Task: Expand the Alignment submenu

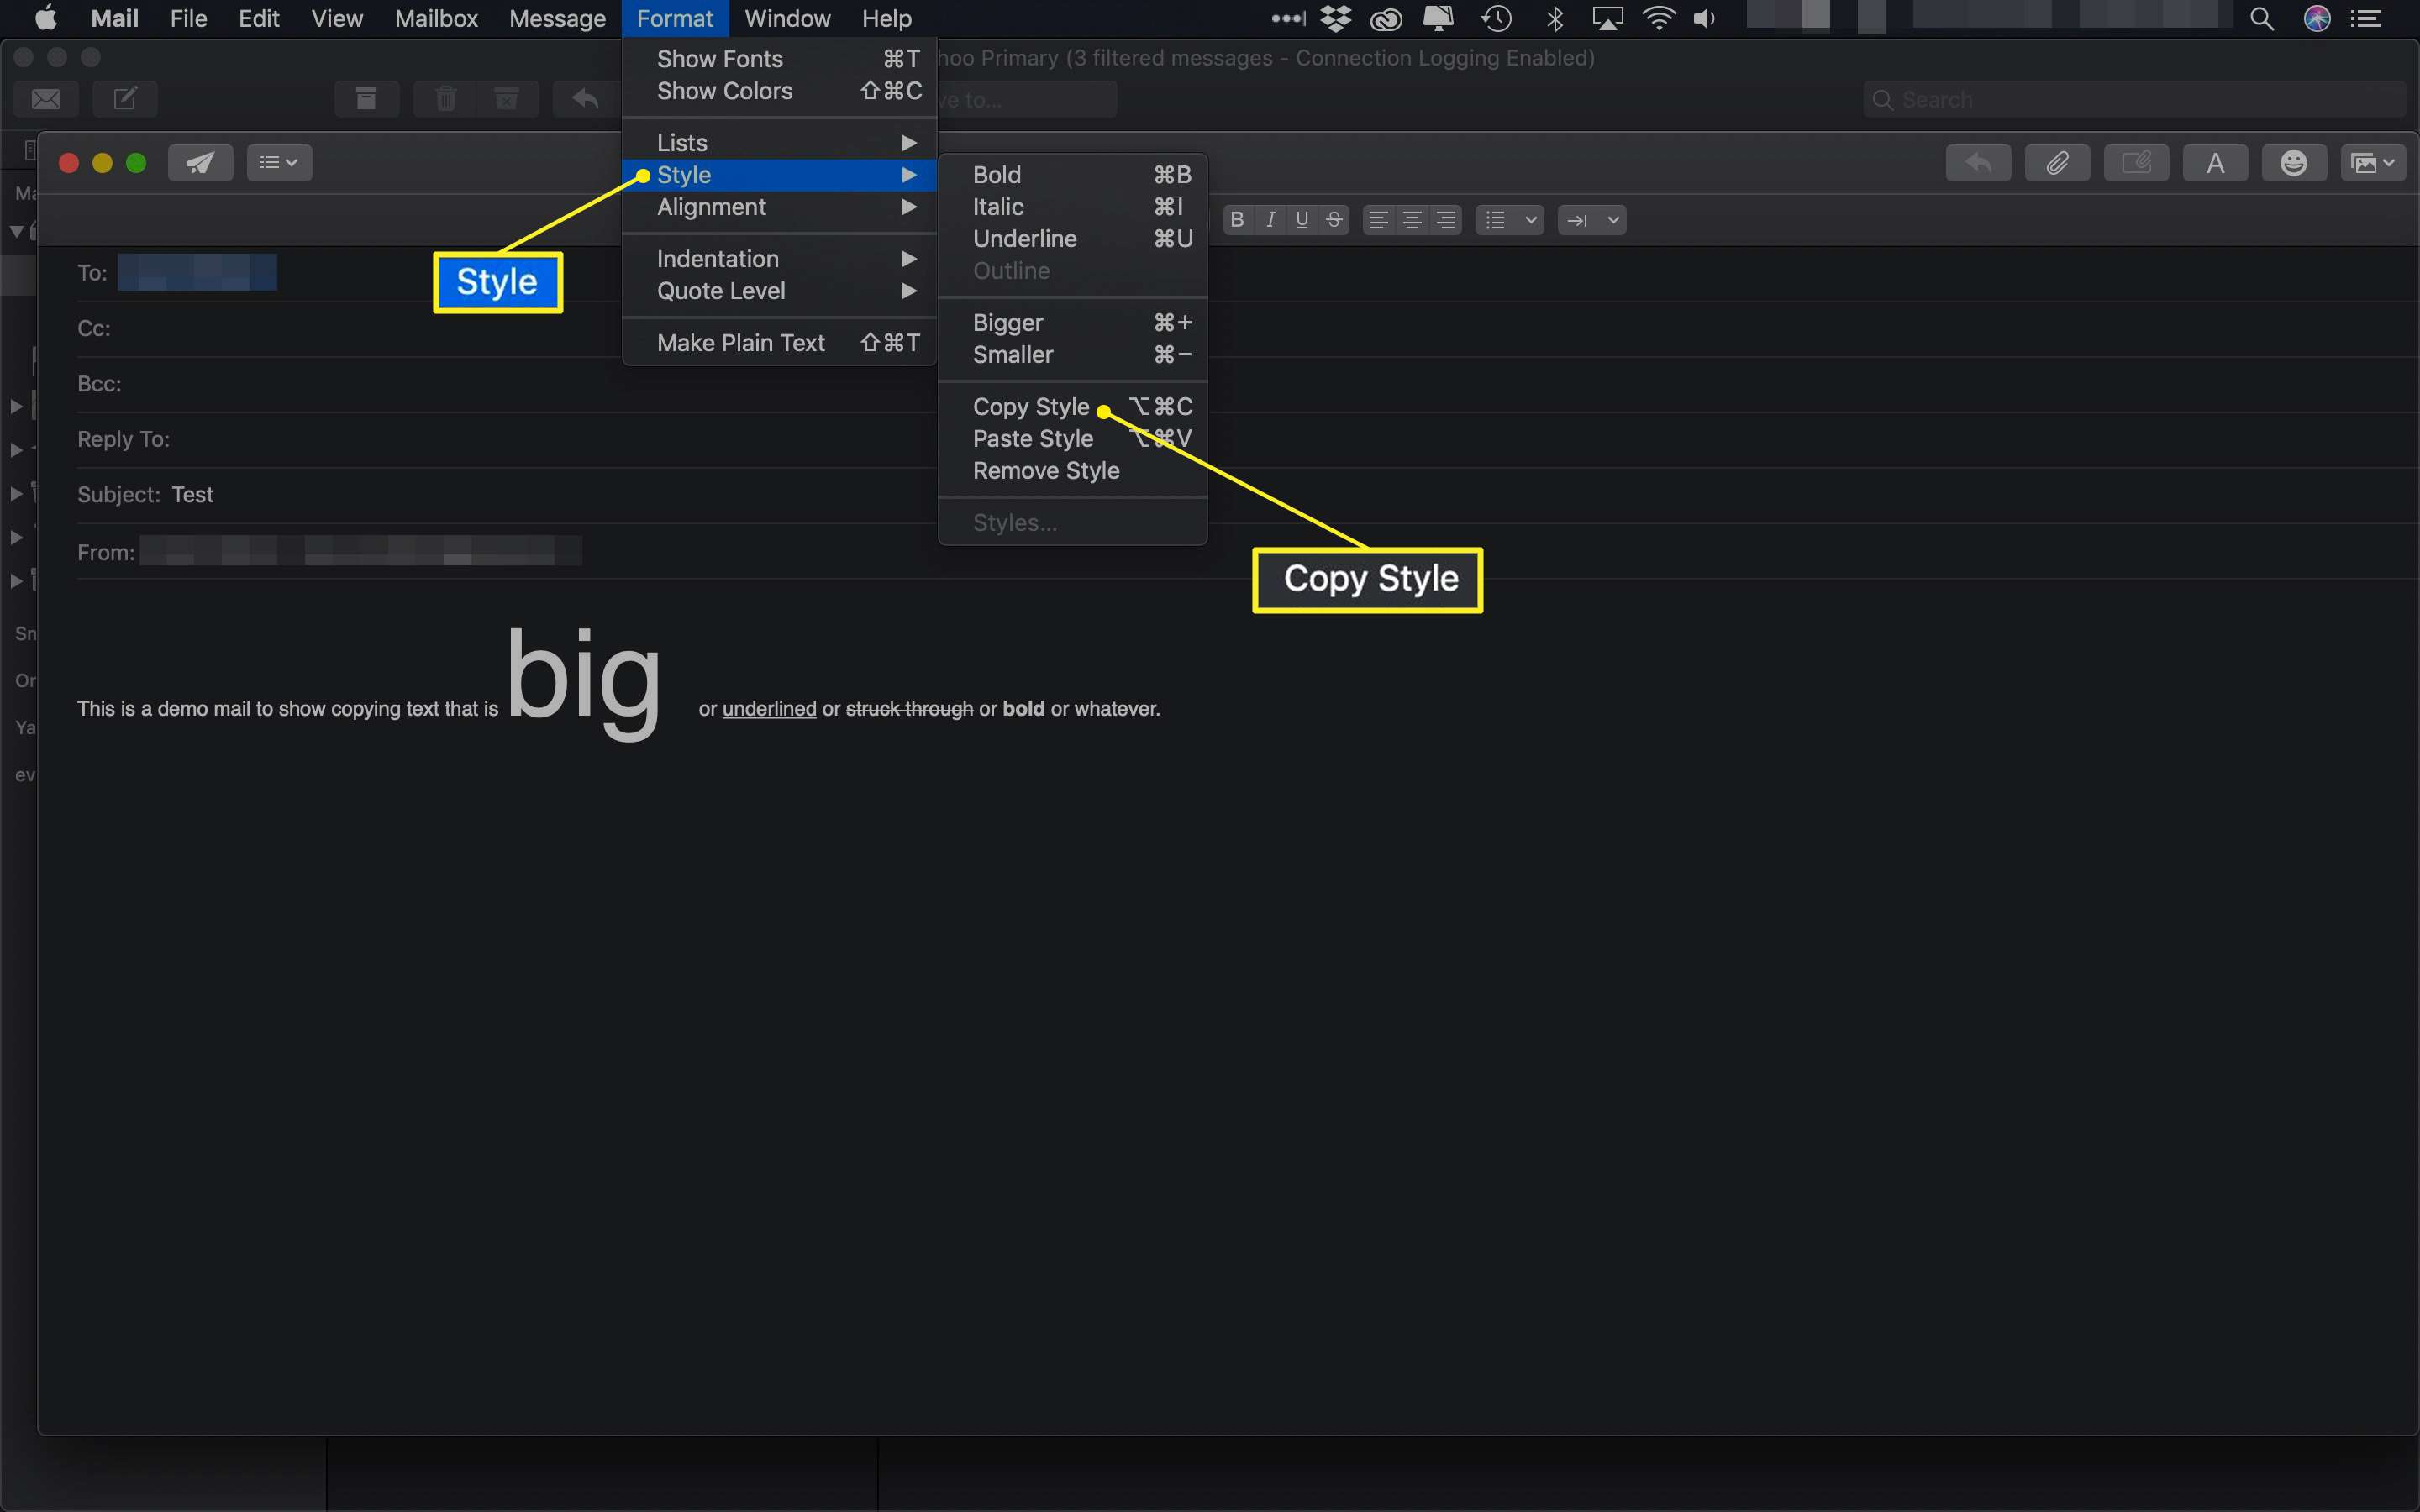Action: tap(779, 207)
